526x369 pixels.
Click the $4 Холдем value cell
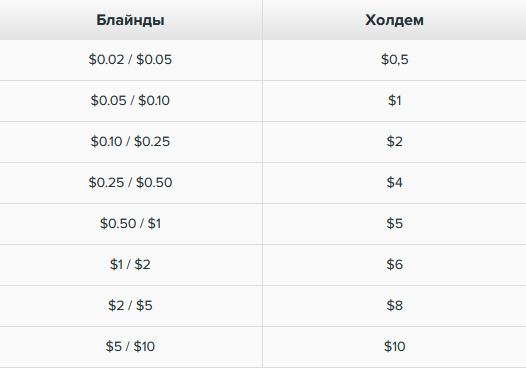(394, 183)
